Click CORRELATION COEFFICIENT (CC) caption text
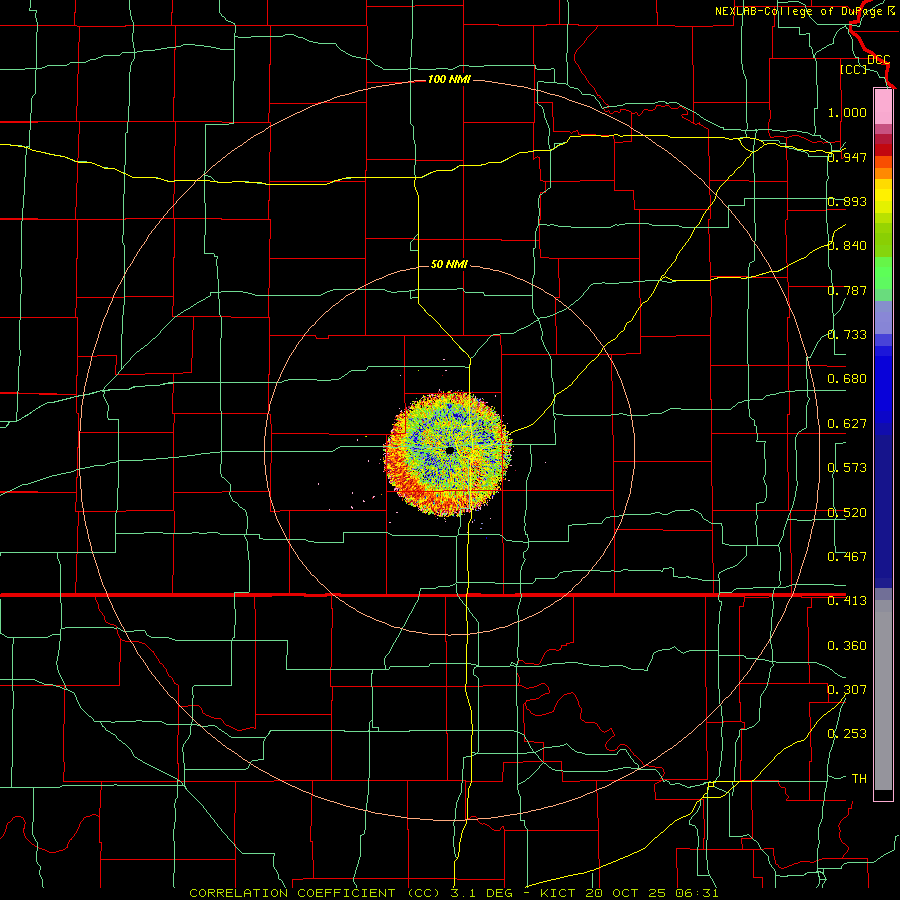This screenshot has height=900, width=900. [315, 893]
